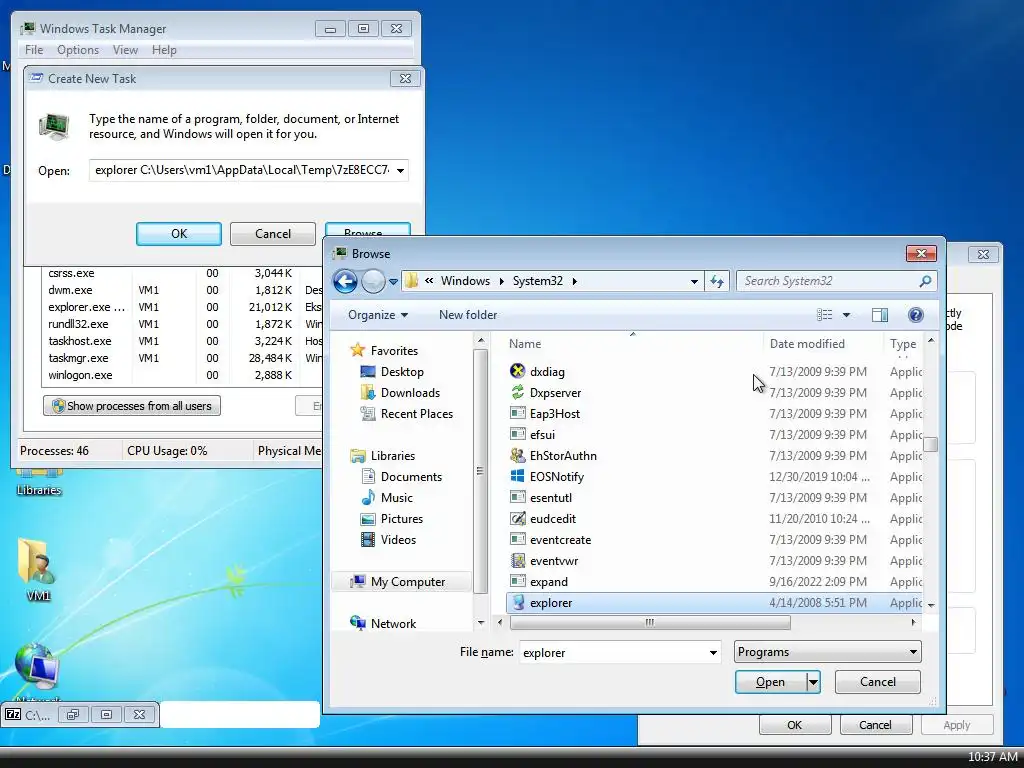Open the Programs file type dropdown
Screen dimensions: 1024x768
pos(827,652)
